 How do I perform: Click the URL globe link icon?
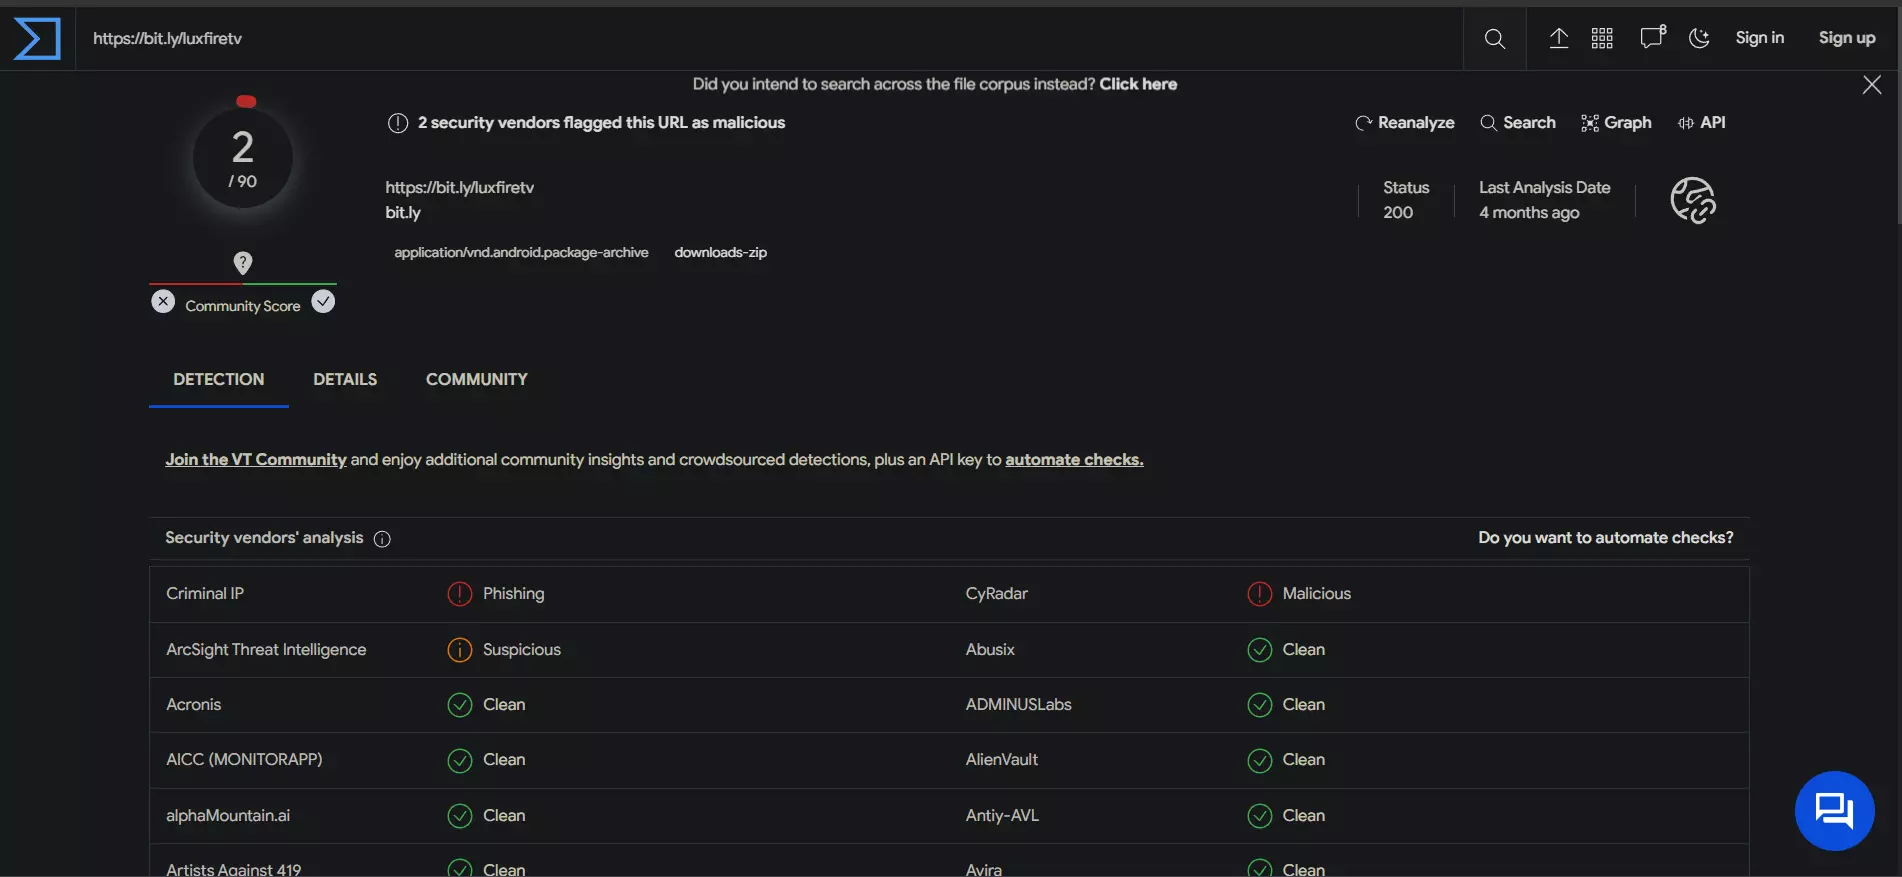[x=1693, y=200]
